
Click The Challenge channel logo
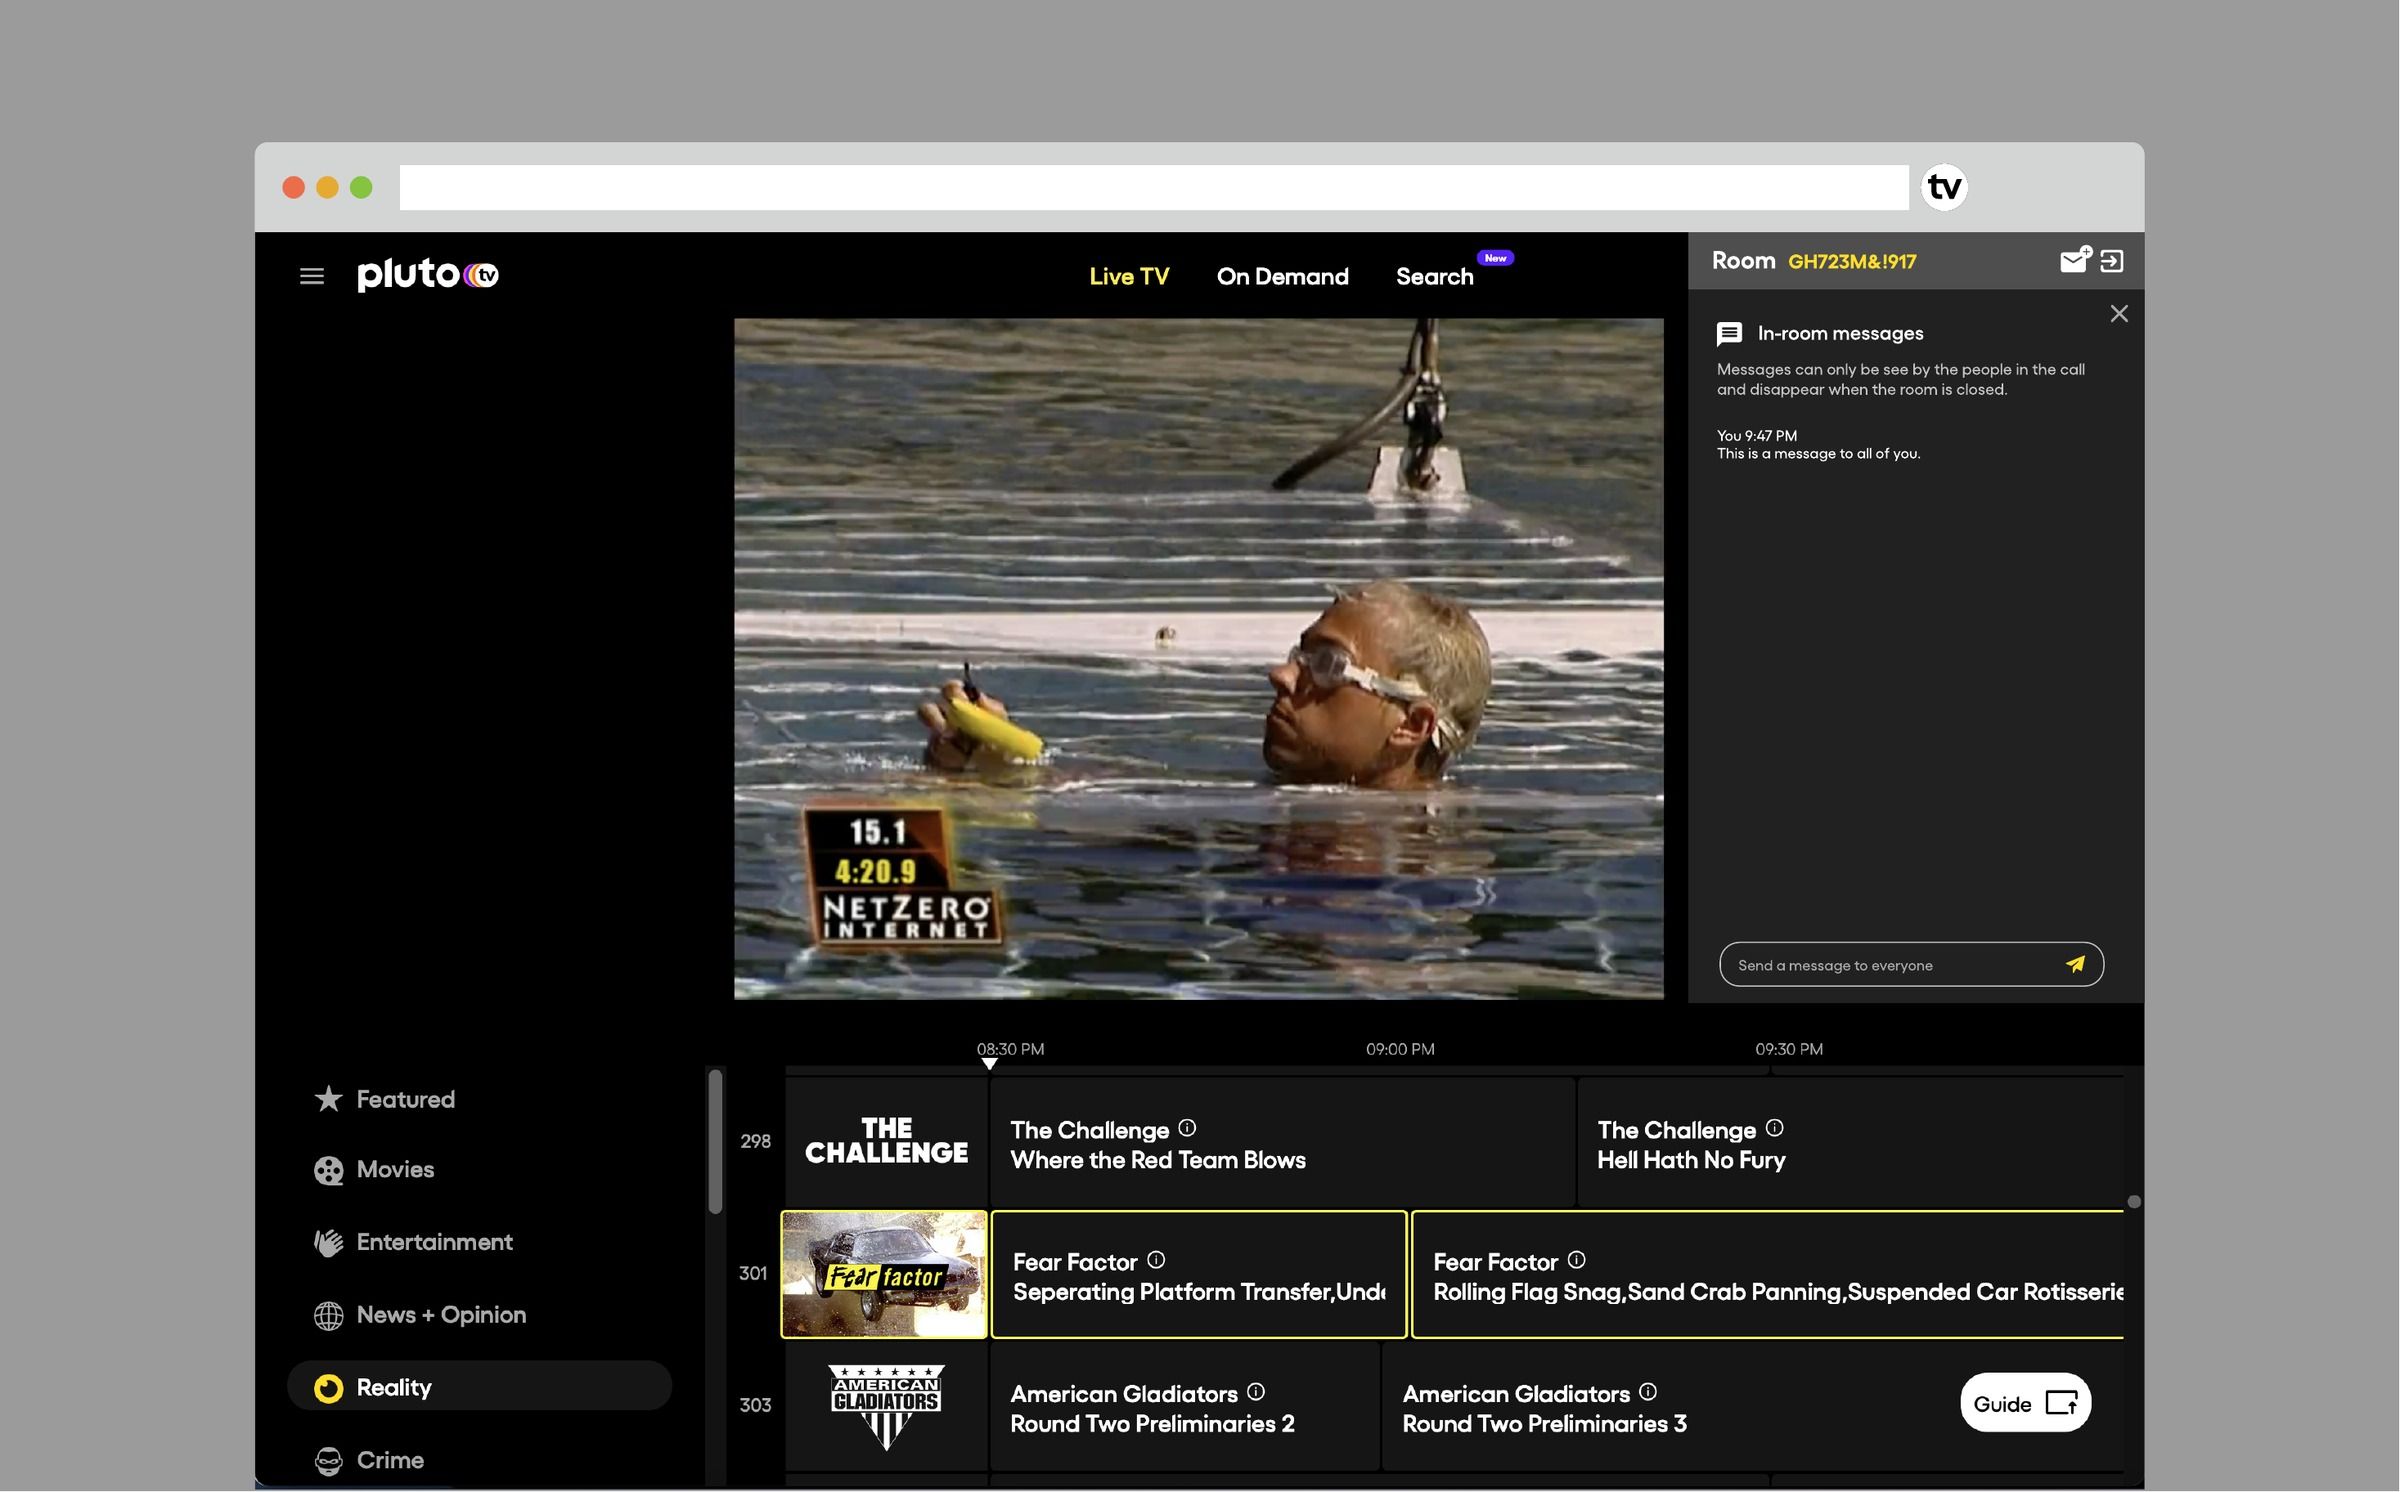click(x=886, y=1141)
